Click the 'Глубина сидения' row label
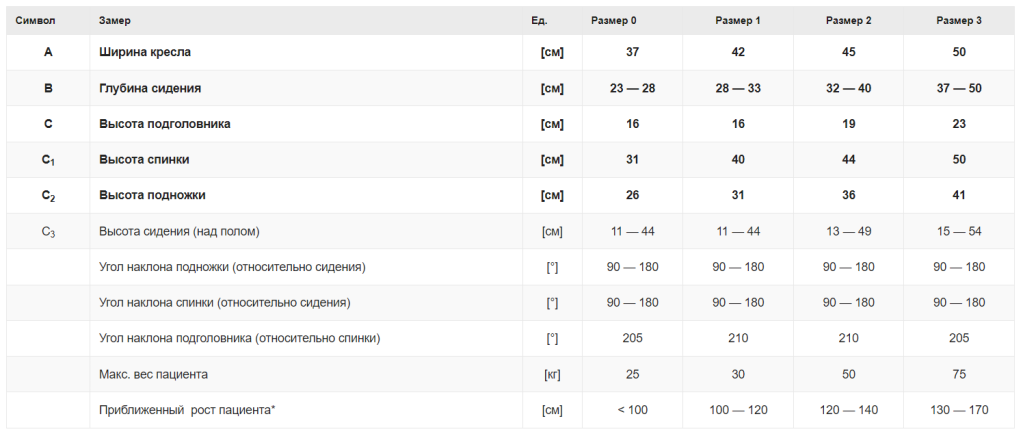1023x436 pixels. coord(150,88)
